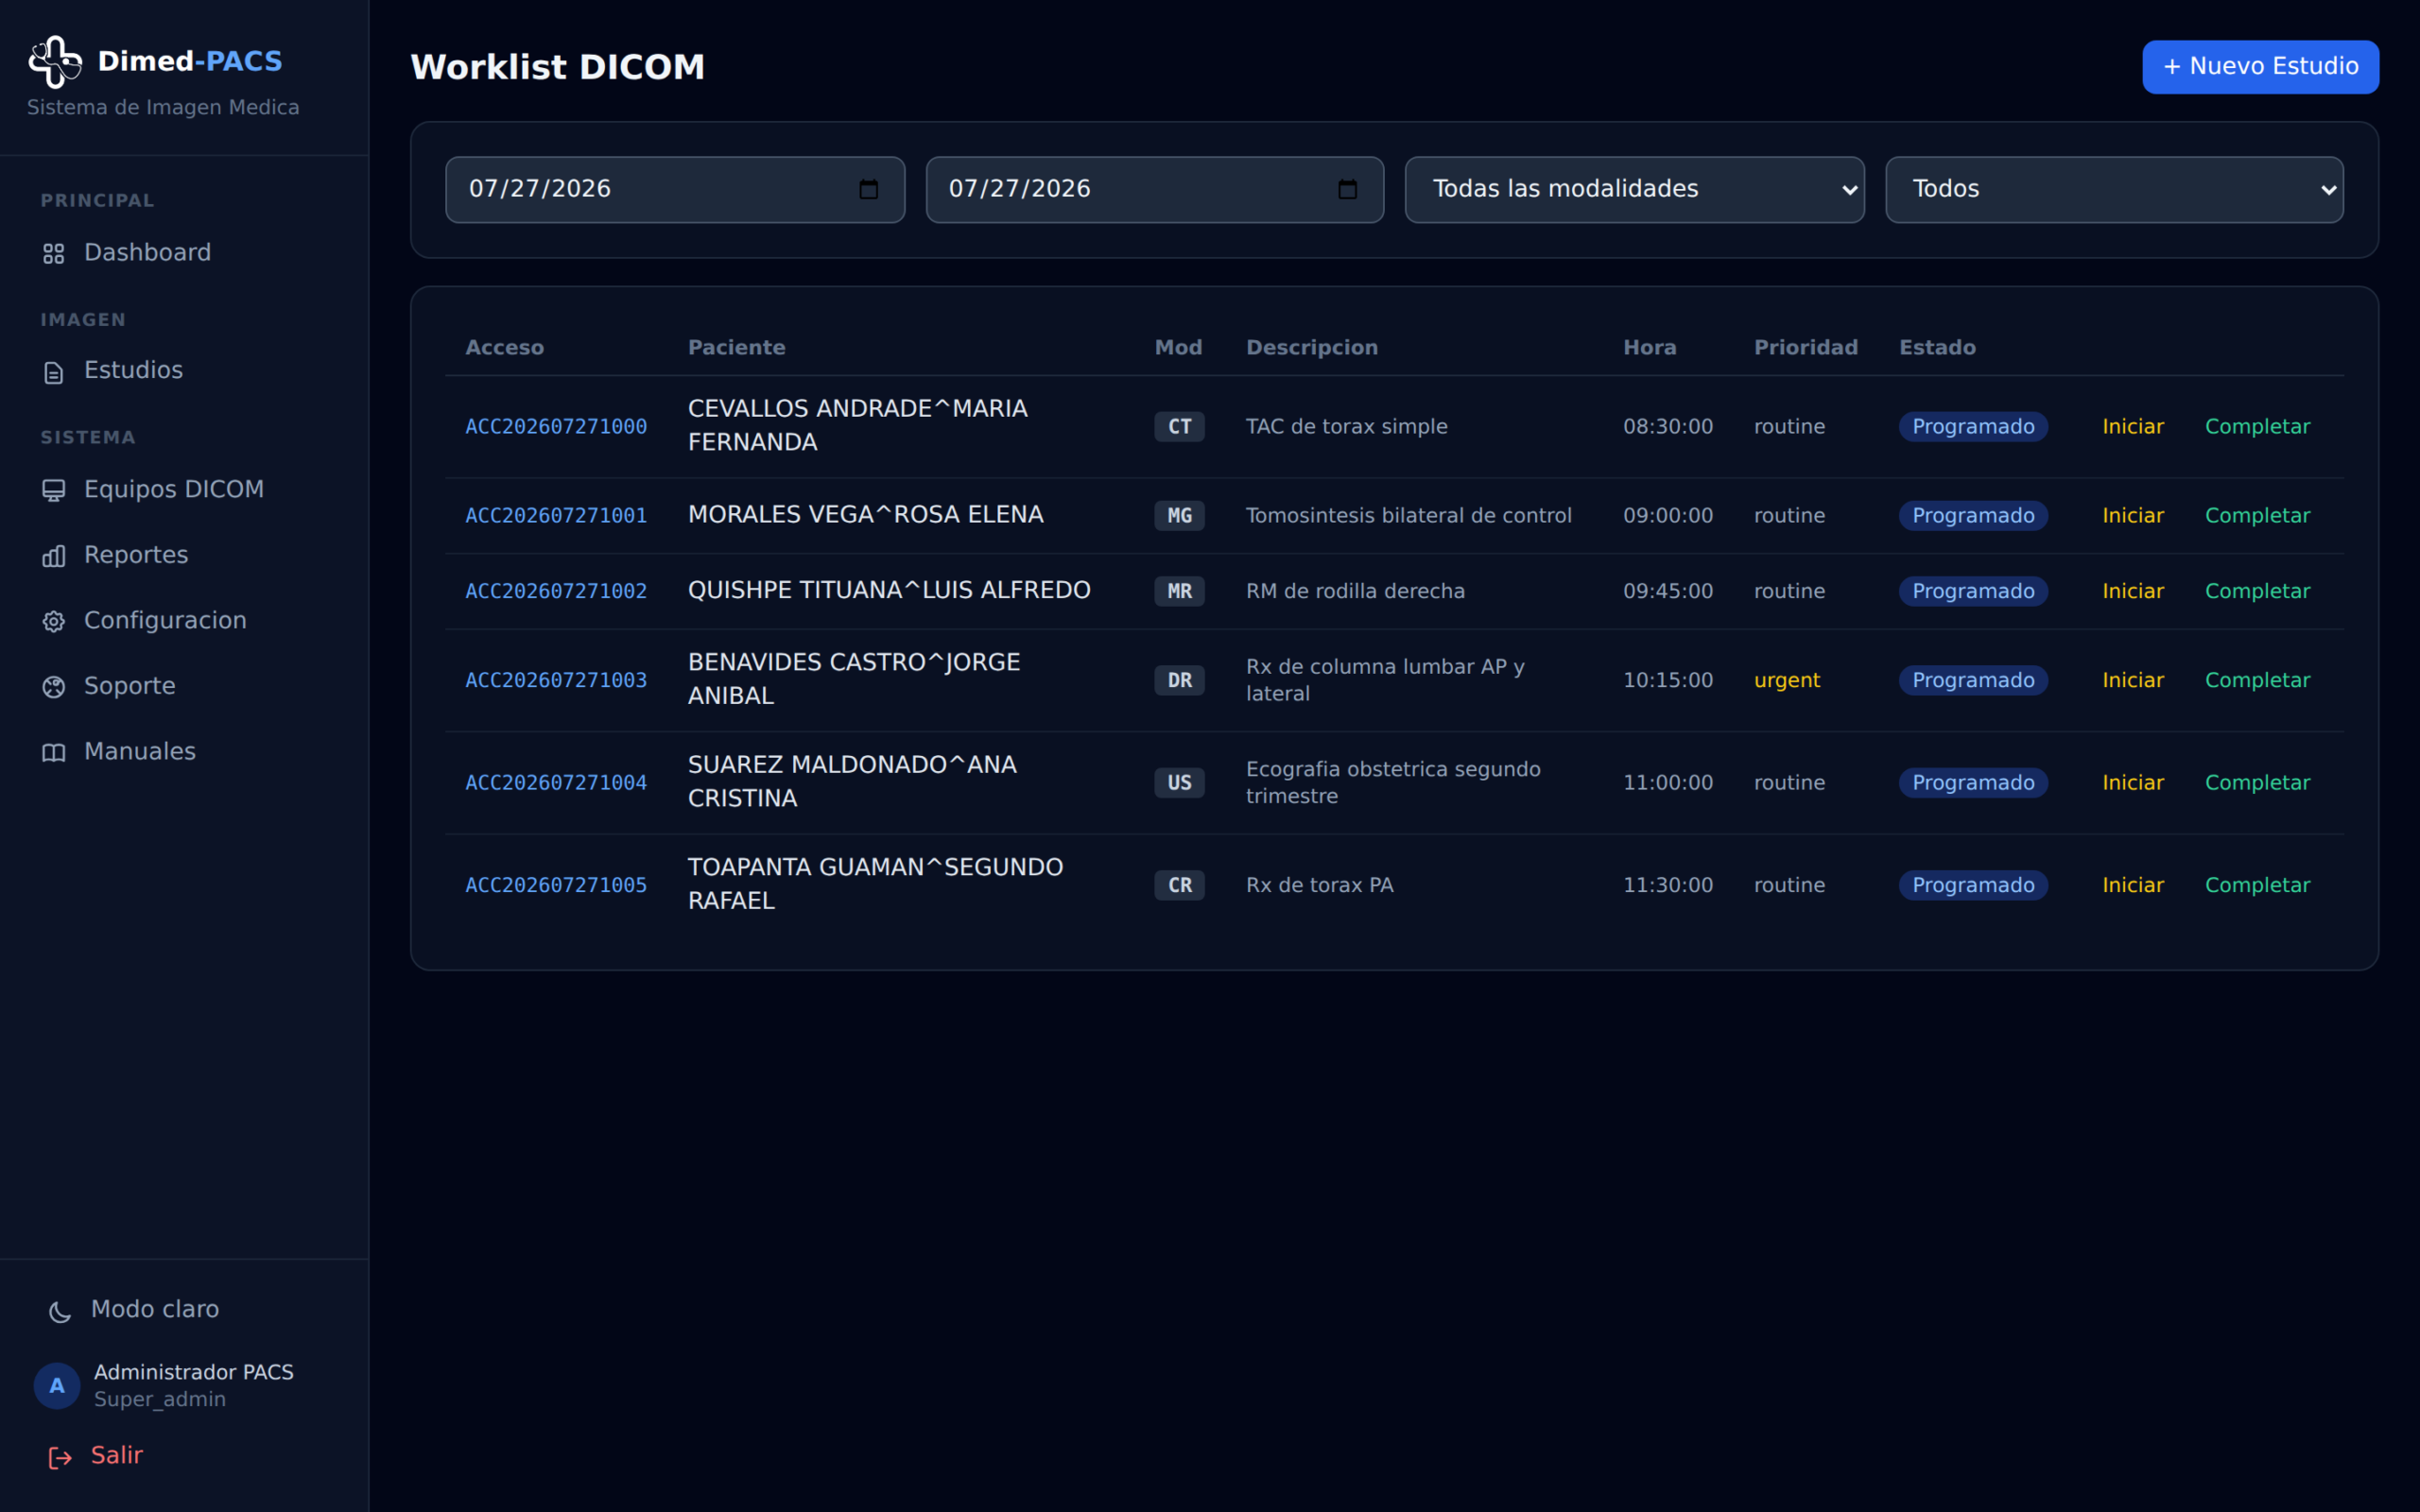Open calendar picker on second date field
Image resolution: width=2420 pixels, height=1512 pixels.
[1347, 189]
